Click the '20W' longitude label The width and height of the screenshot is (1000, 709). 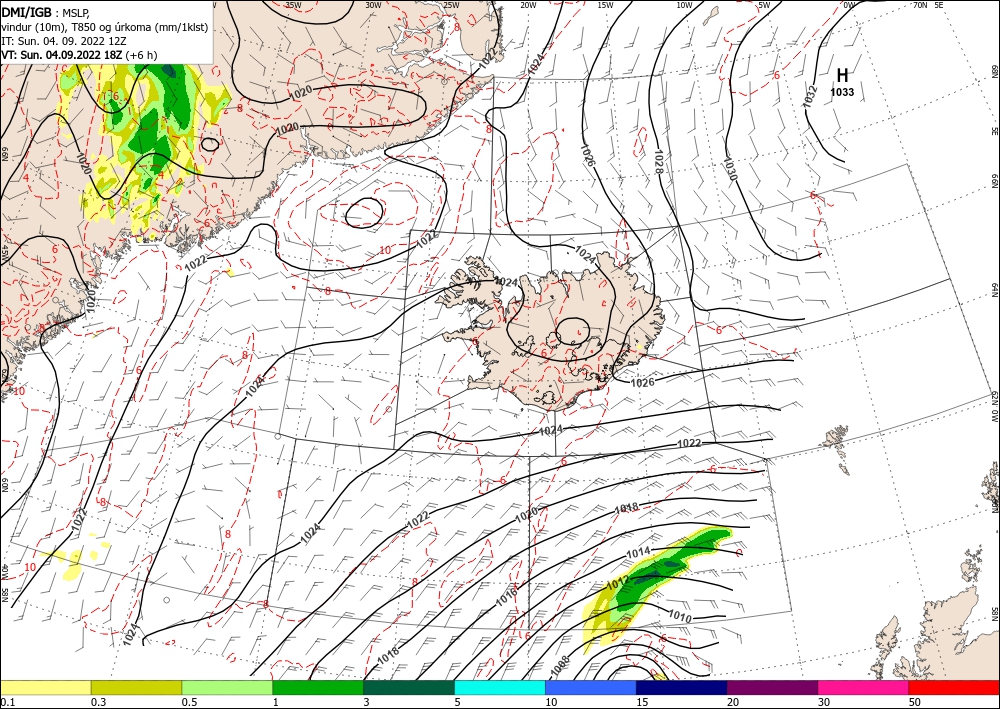pos(528,5)
